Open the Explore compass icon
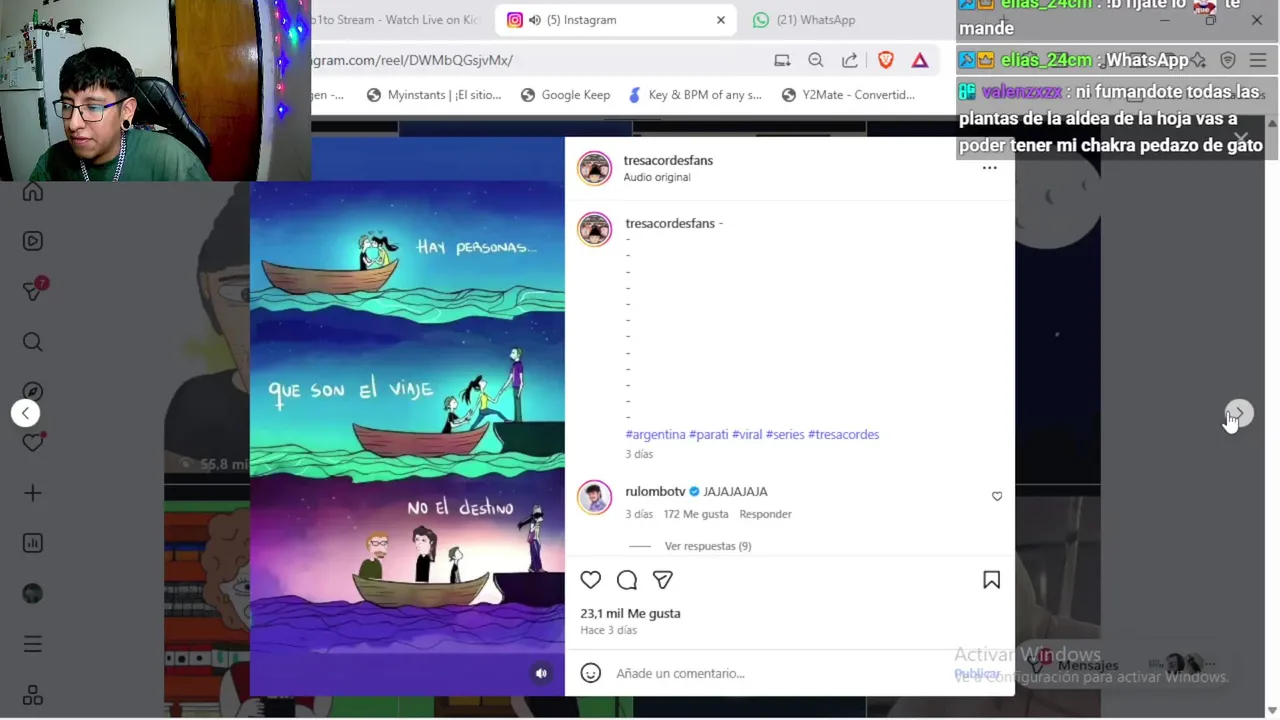Screen dimensions: 1280x720 [x=33, y=391]
